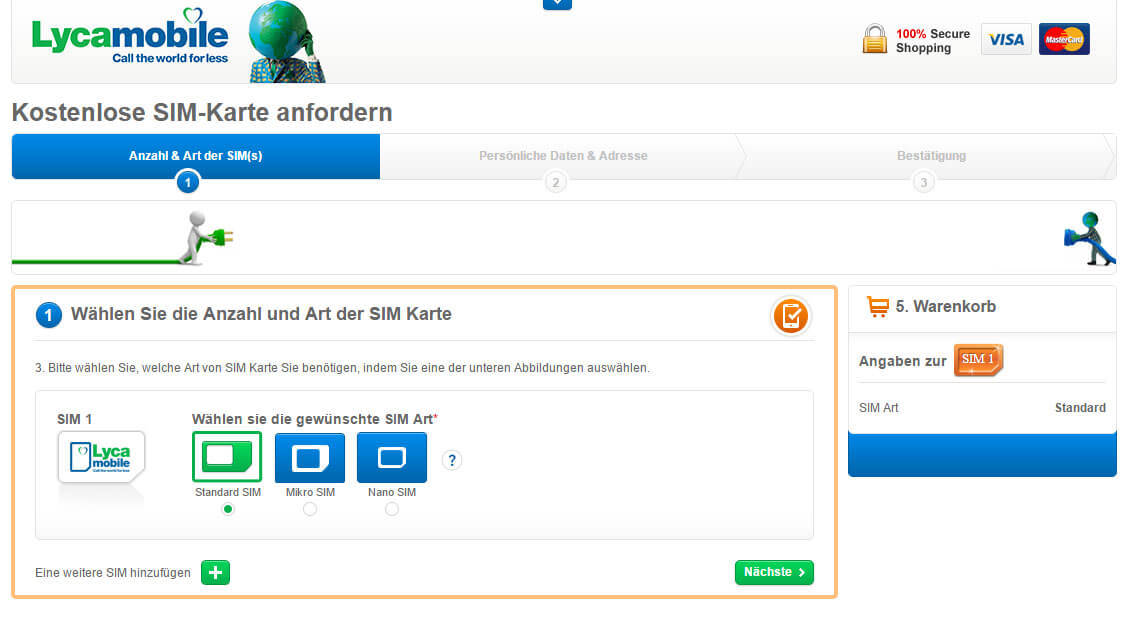Click the green plus to add another SIM
The image size is (1132, 618).
pyautogui.click(x=215, y=572)
